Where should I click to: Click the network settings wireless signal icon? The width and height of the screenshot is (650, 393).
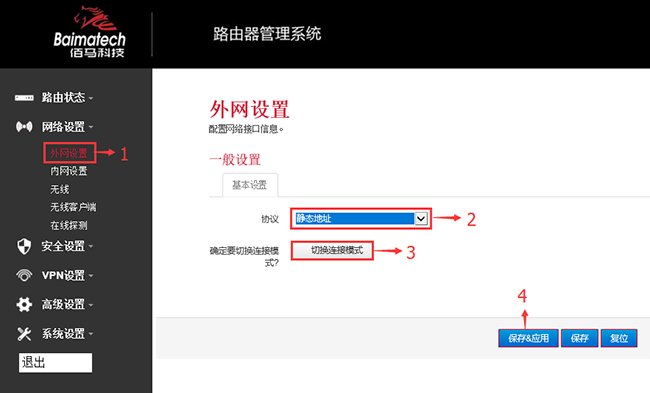pos(24,126)
